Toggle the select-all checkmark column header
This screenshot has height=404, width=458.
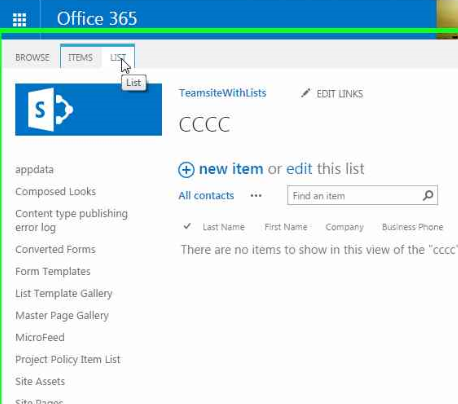pyautogui.click(x=187, y=227)
